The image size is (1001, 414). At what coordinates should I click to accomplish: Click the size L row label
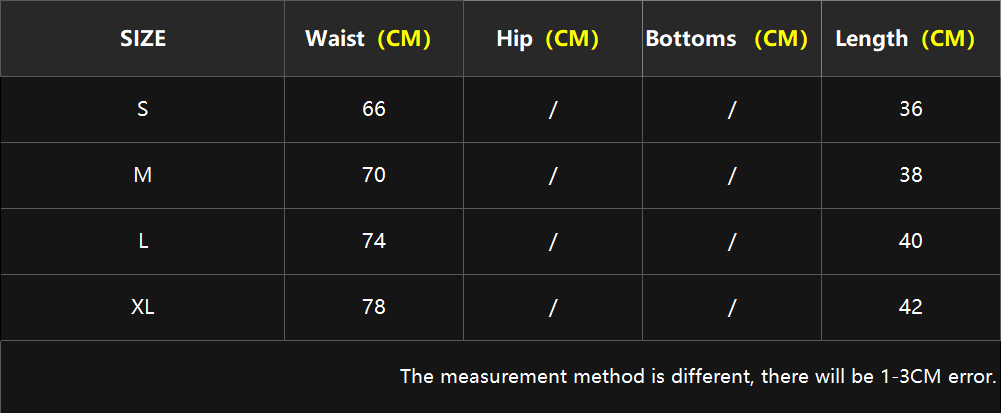click(x=142, y=242)
